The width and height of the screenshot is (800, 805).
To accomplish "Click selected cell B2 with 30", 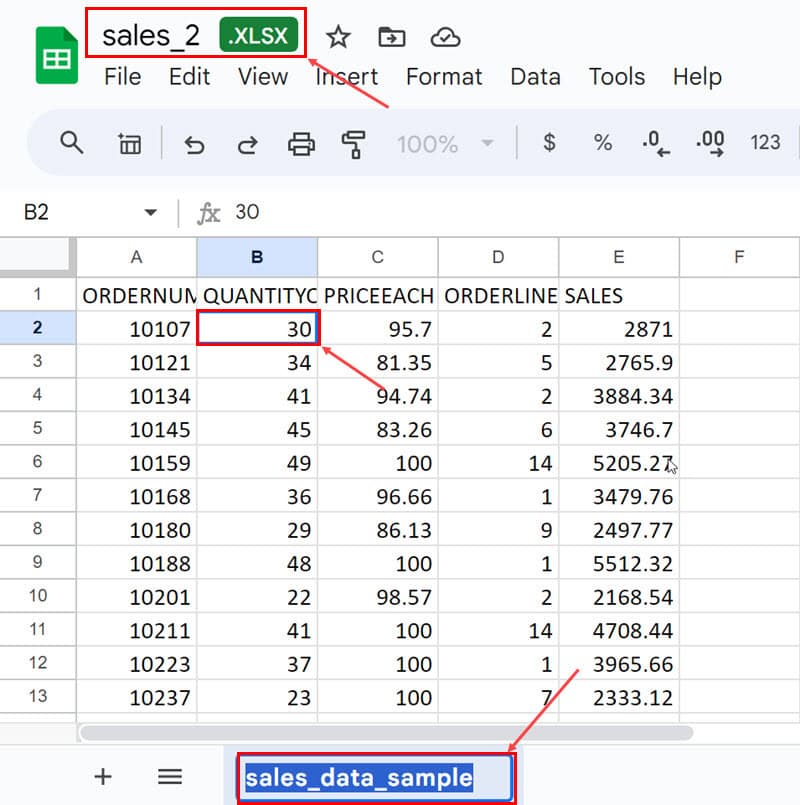I will pyautogui.click(x=258, y=328).
